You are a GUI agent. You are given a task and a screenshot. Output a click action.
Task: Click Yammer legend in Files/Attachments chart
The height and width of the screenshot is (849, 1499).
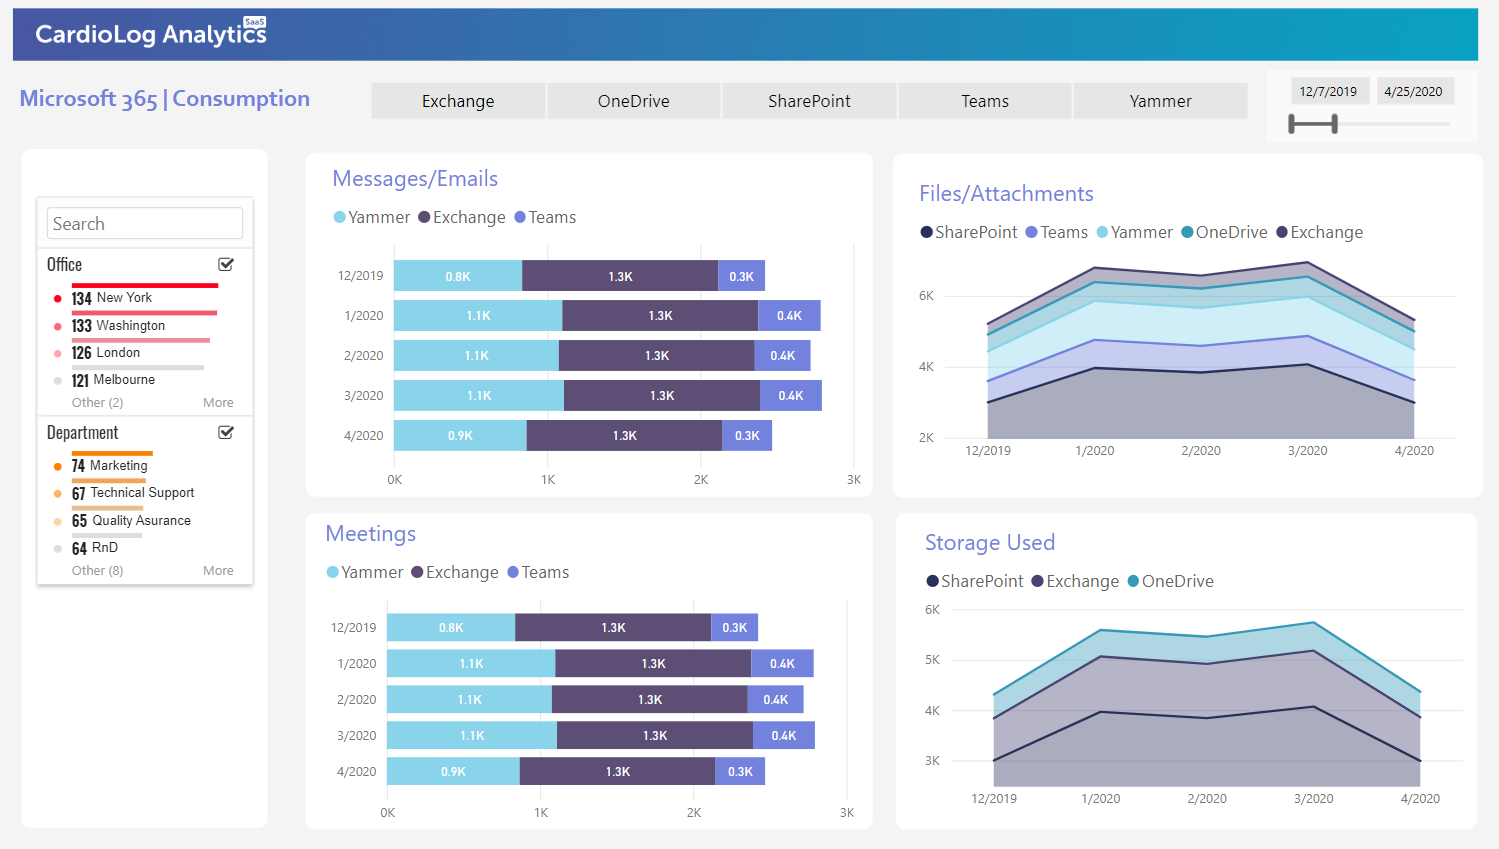coord(1135,232)
